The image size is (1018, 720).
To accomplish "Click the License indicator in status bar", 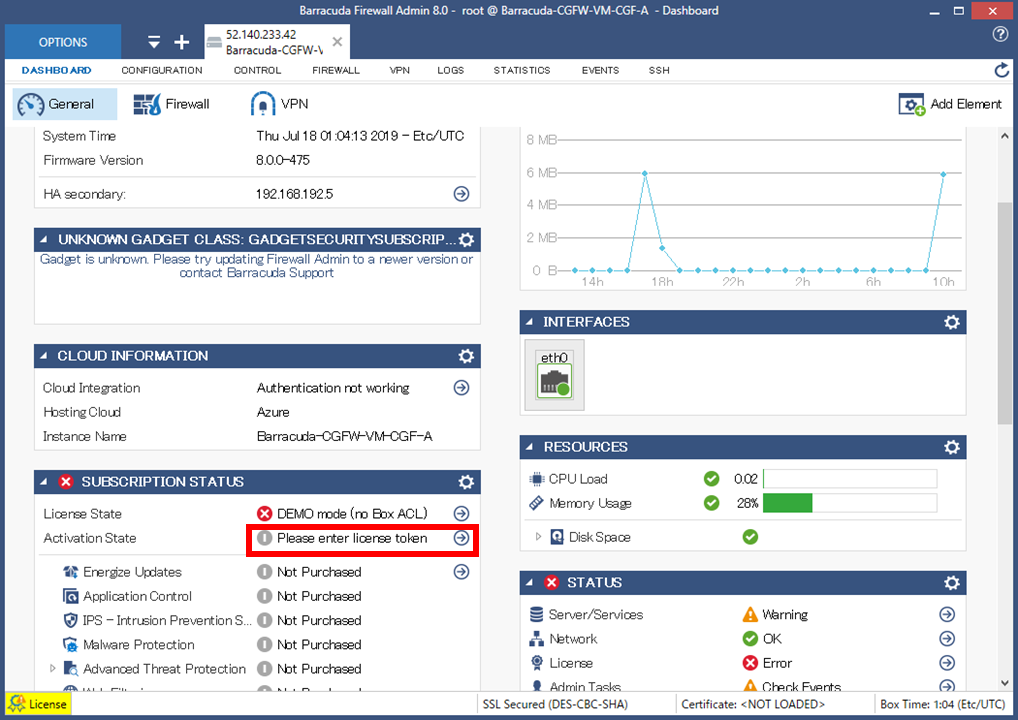I will 38,704.
